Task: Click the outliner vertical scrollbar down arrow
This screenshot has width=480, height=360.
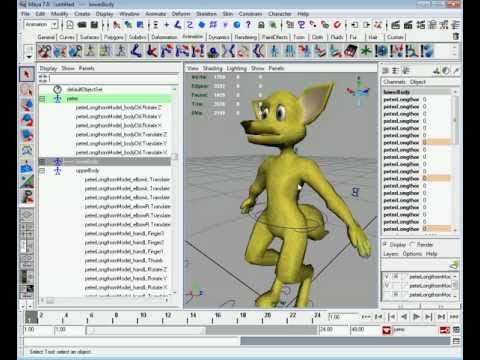Action: click(x=174, y=293)
